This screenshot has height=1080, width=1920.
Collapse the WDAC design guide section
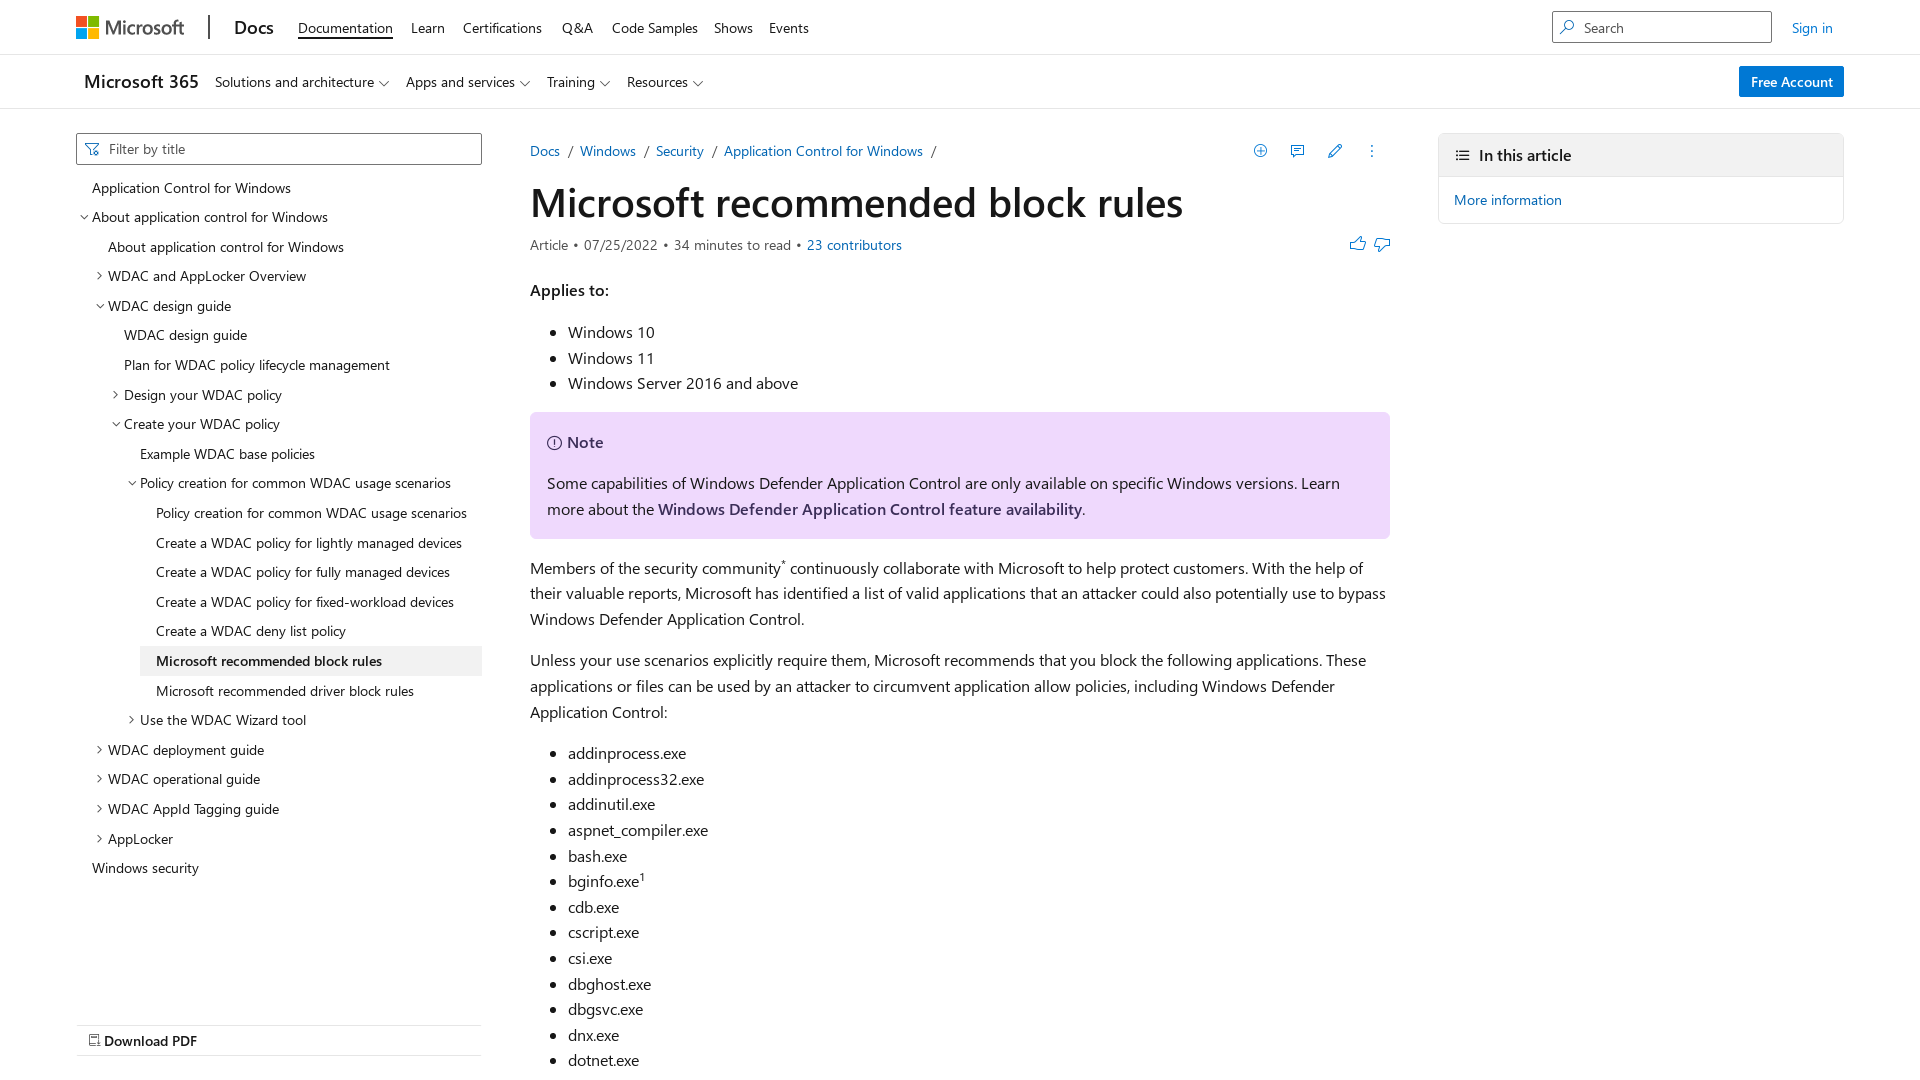[100, 306]
